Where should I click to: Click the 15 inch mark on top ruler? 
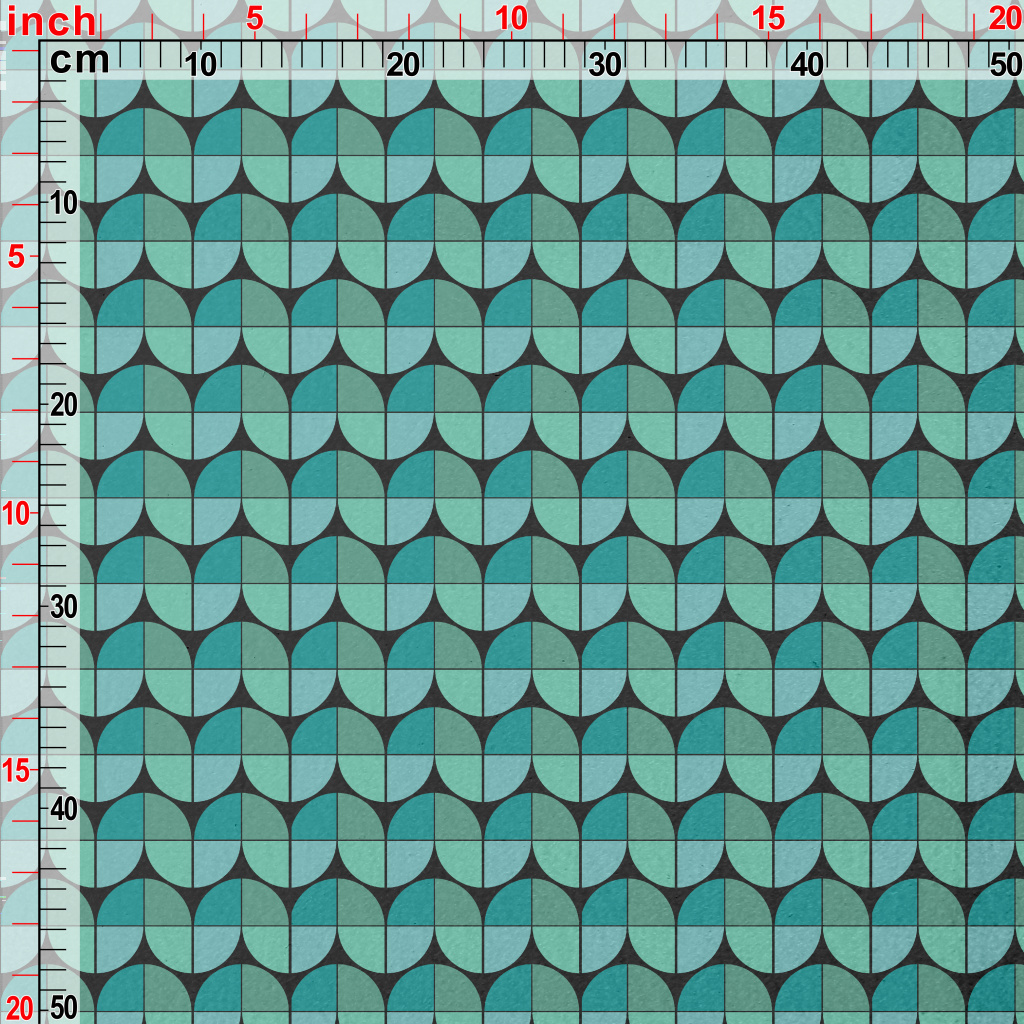768,19
